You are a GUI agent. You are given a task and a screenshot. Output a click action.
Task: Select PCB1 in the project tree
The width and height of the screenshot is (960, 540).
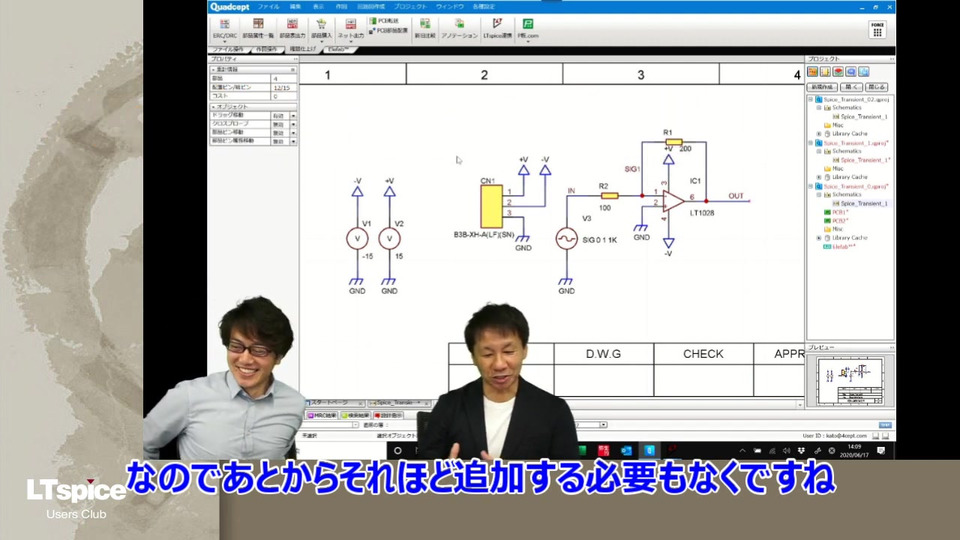(x=836, y=212)
